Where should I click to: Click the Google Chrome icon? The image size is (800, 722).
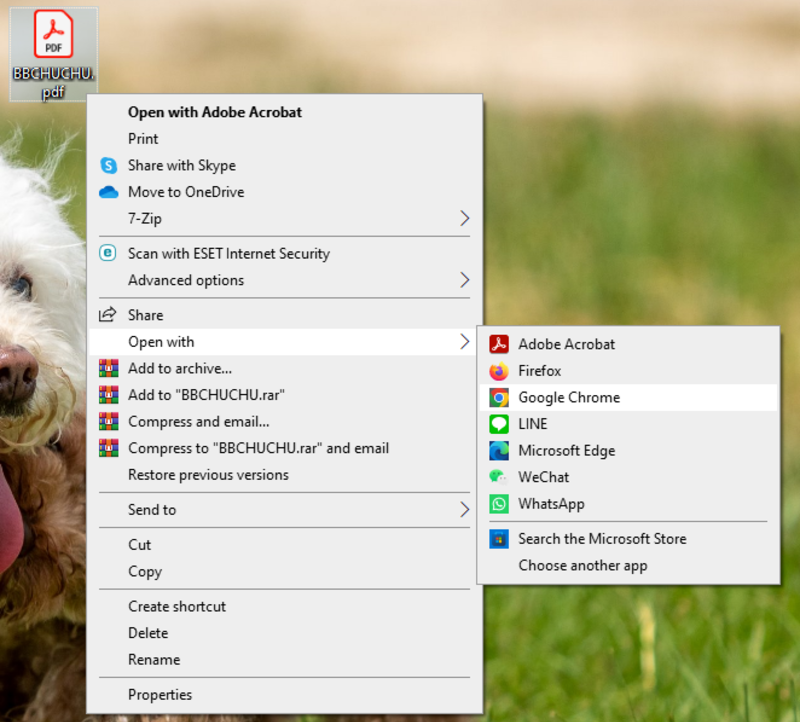tap(498, 397)
